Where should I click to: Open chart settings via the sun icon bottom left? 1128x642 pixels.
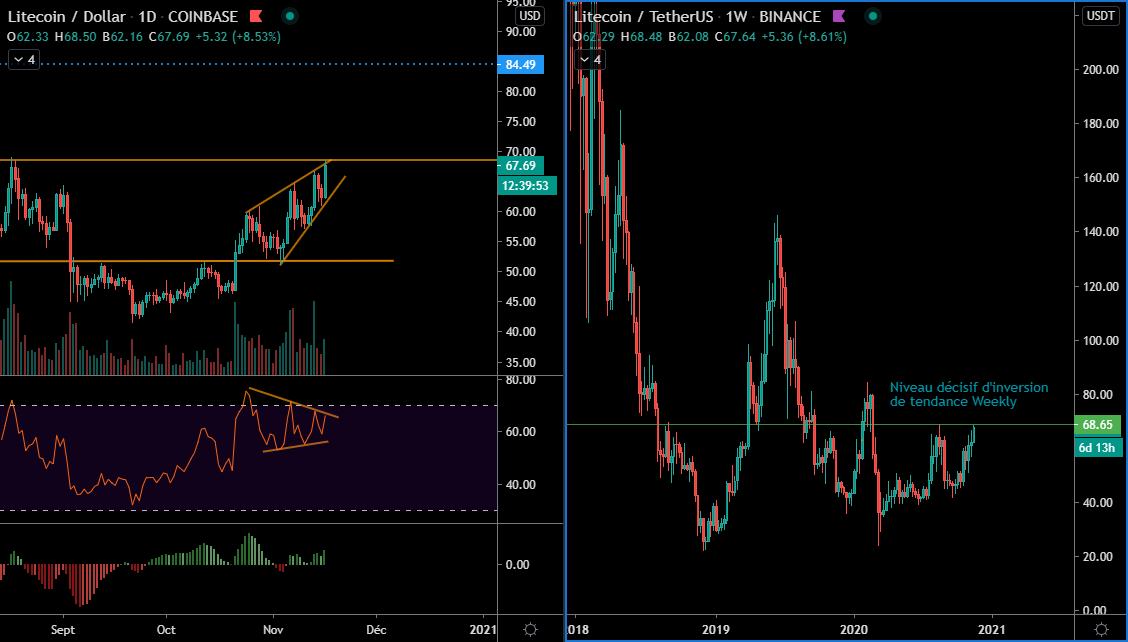[x=529, y=630]
